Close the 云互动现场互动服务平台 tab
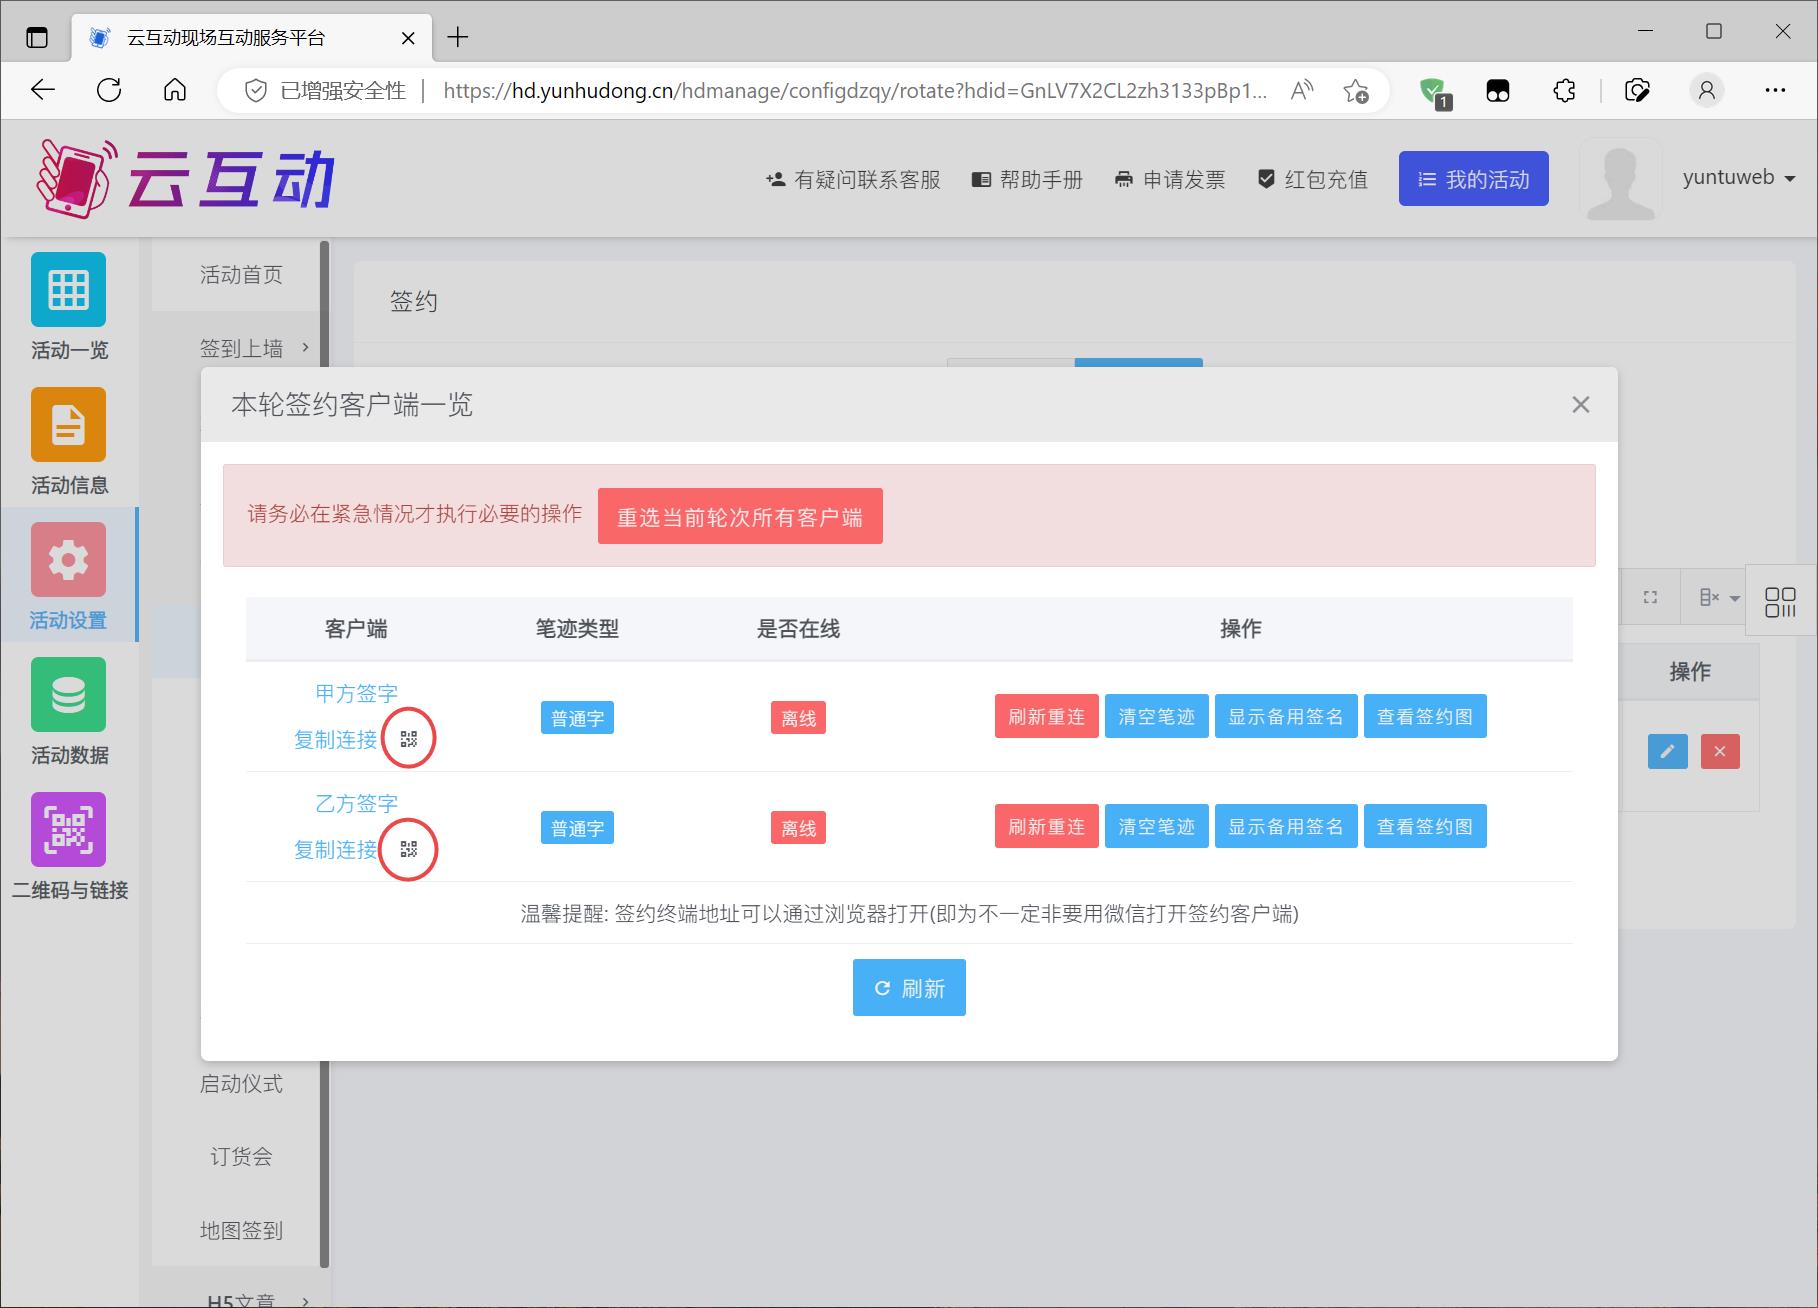The height and width of the screenshot is (1308, 1818). point(408,38)
